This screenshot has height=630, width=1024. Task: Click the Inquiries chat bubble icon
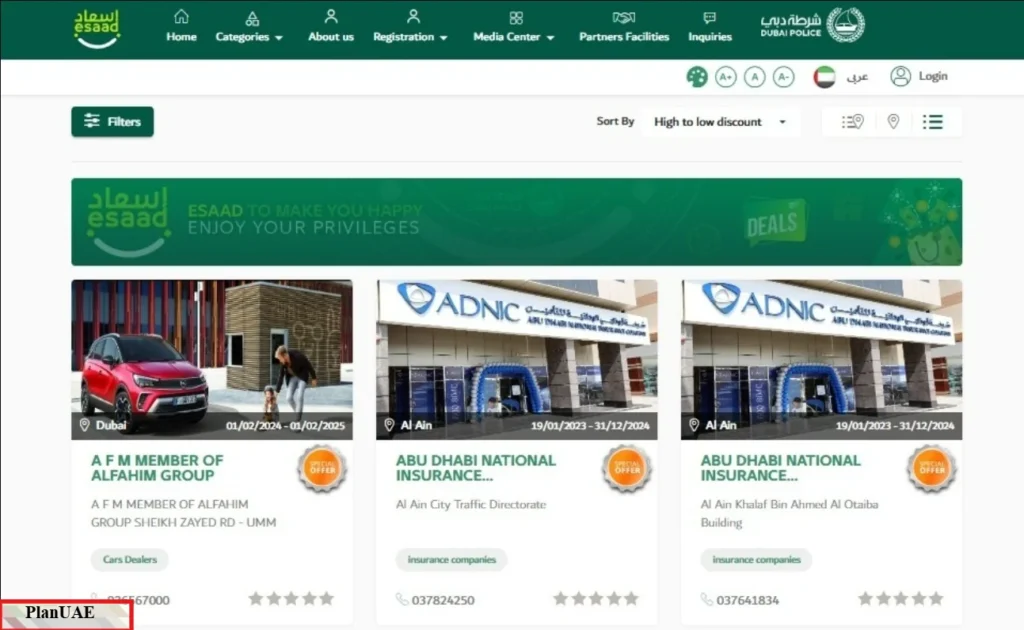pos(709,18)
